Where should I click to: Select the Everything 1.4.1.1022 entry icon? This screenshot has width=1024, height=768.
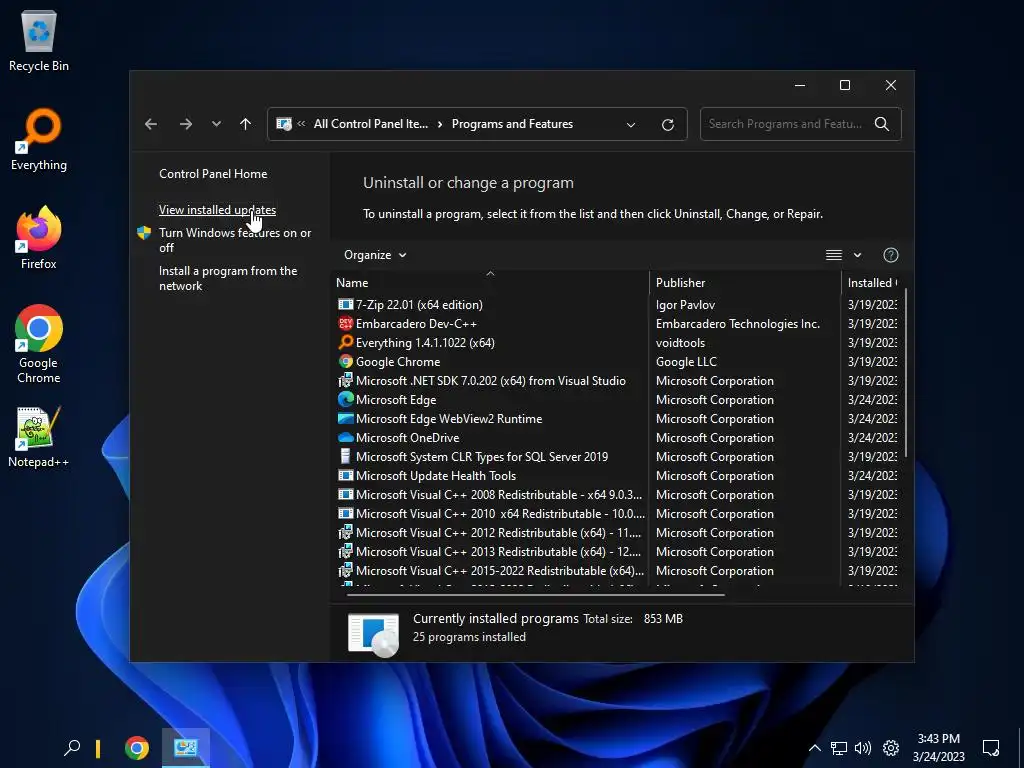click(x=345, y=342)
